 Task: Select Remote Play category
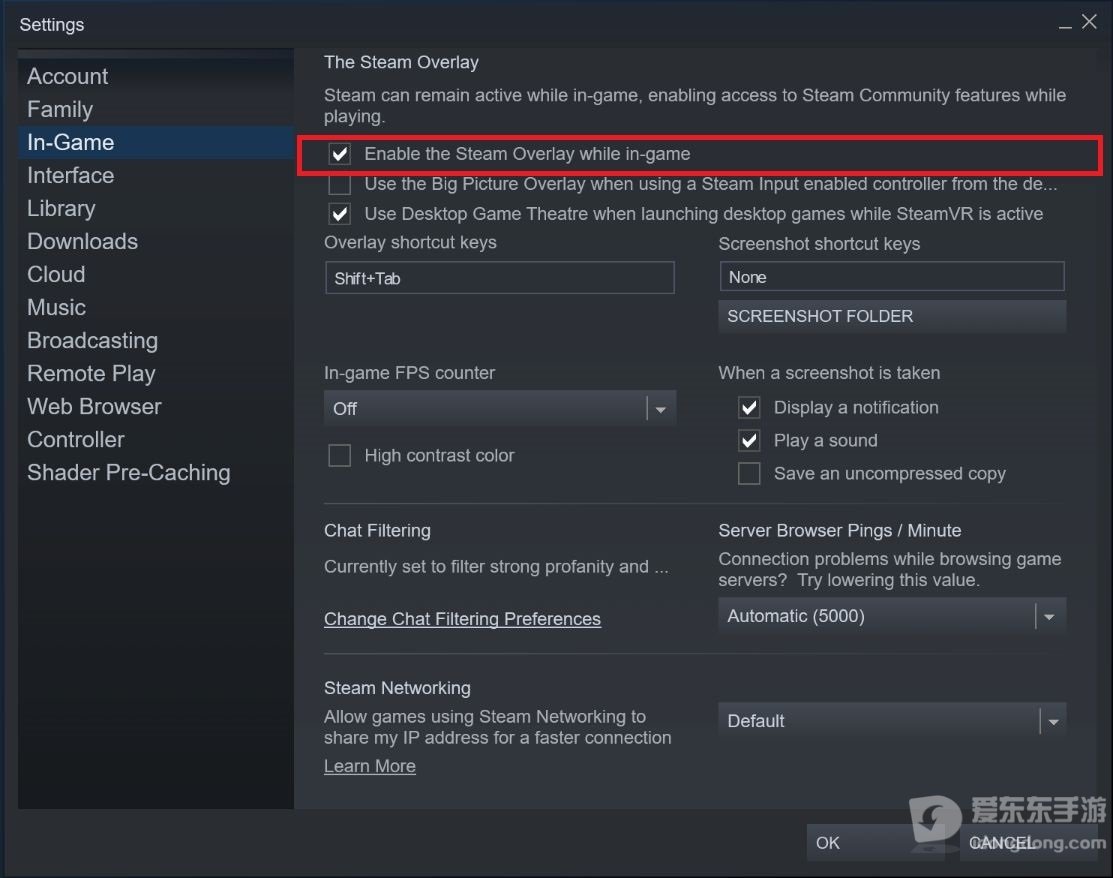coord(91,373)
